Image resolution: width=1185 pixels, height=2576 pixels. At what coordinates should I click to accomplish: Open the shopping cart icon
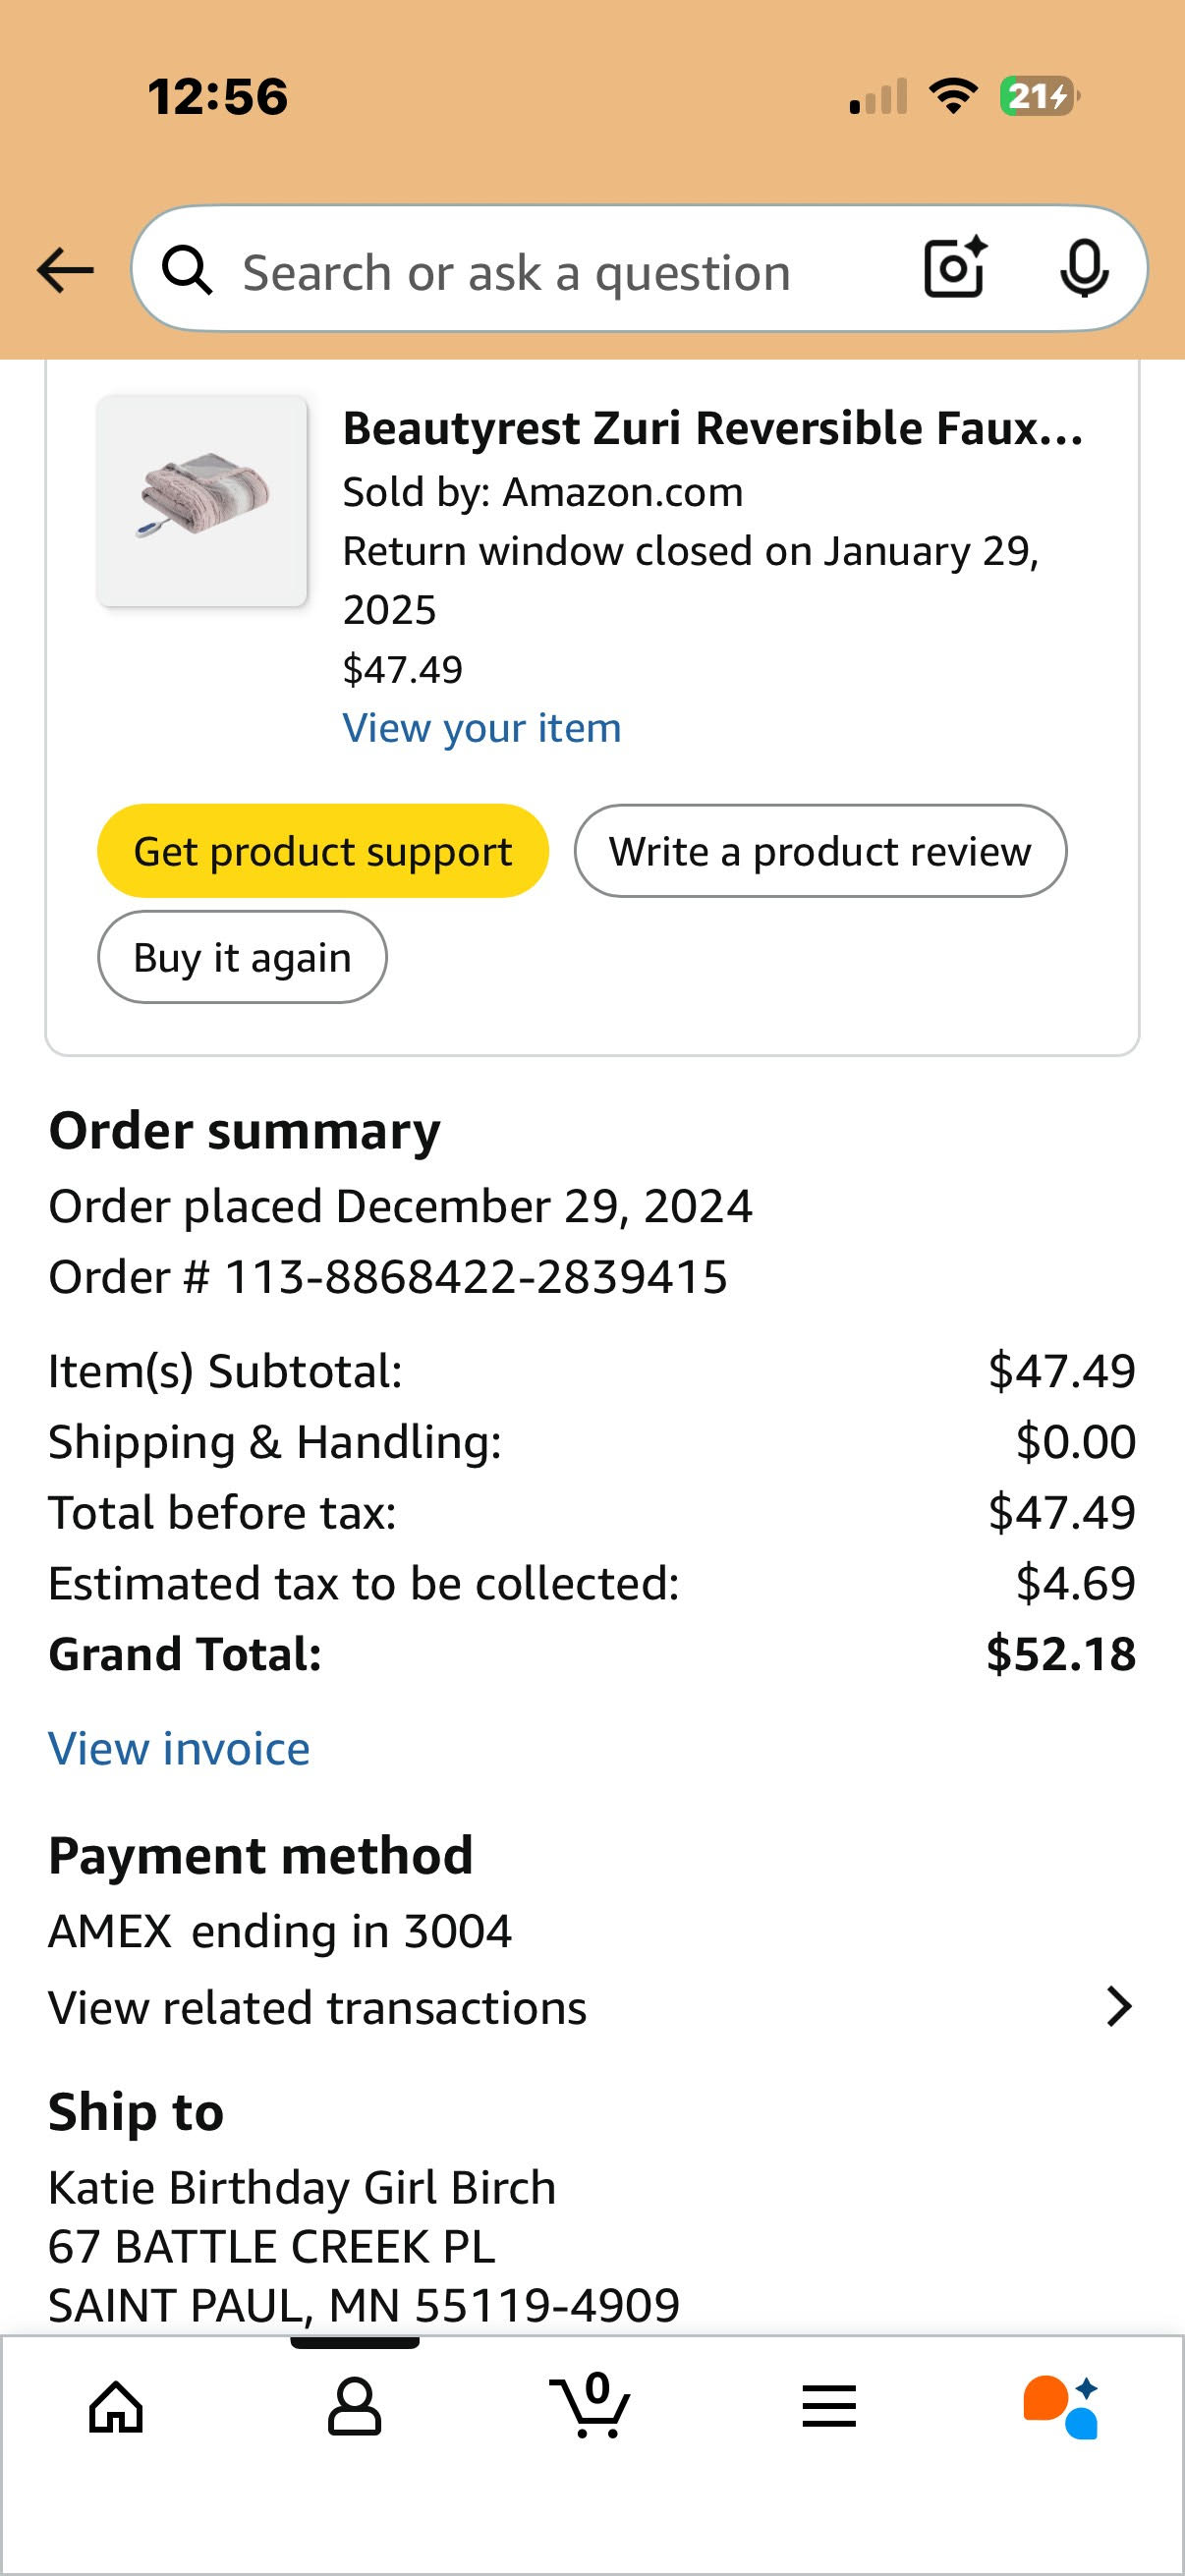(591, 2405)
